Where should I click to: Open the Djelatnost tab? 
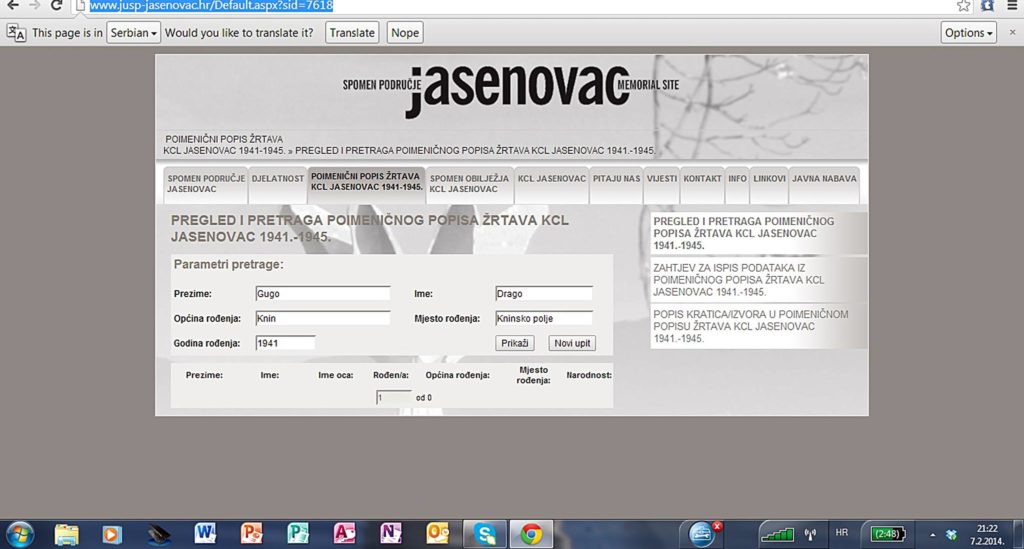278,184
